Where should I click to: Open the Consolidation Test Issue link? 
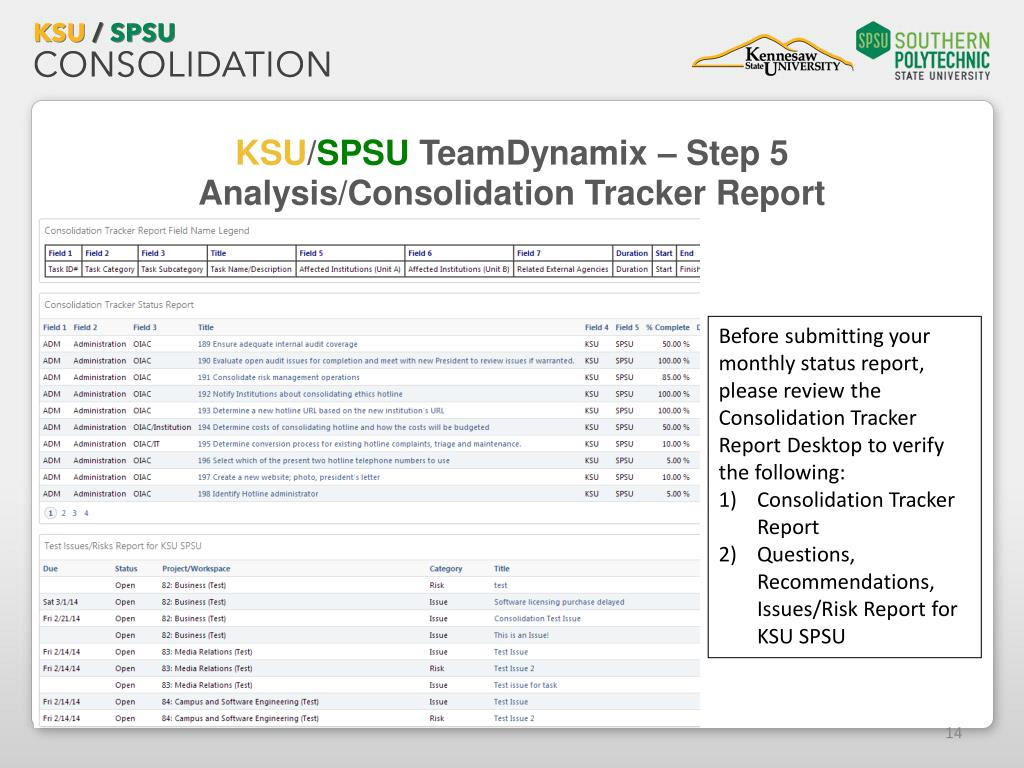pyautogui.click(x=537, y=618)
